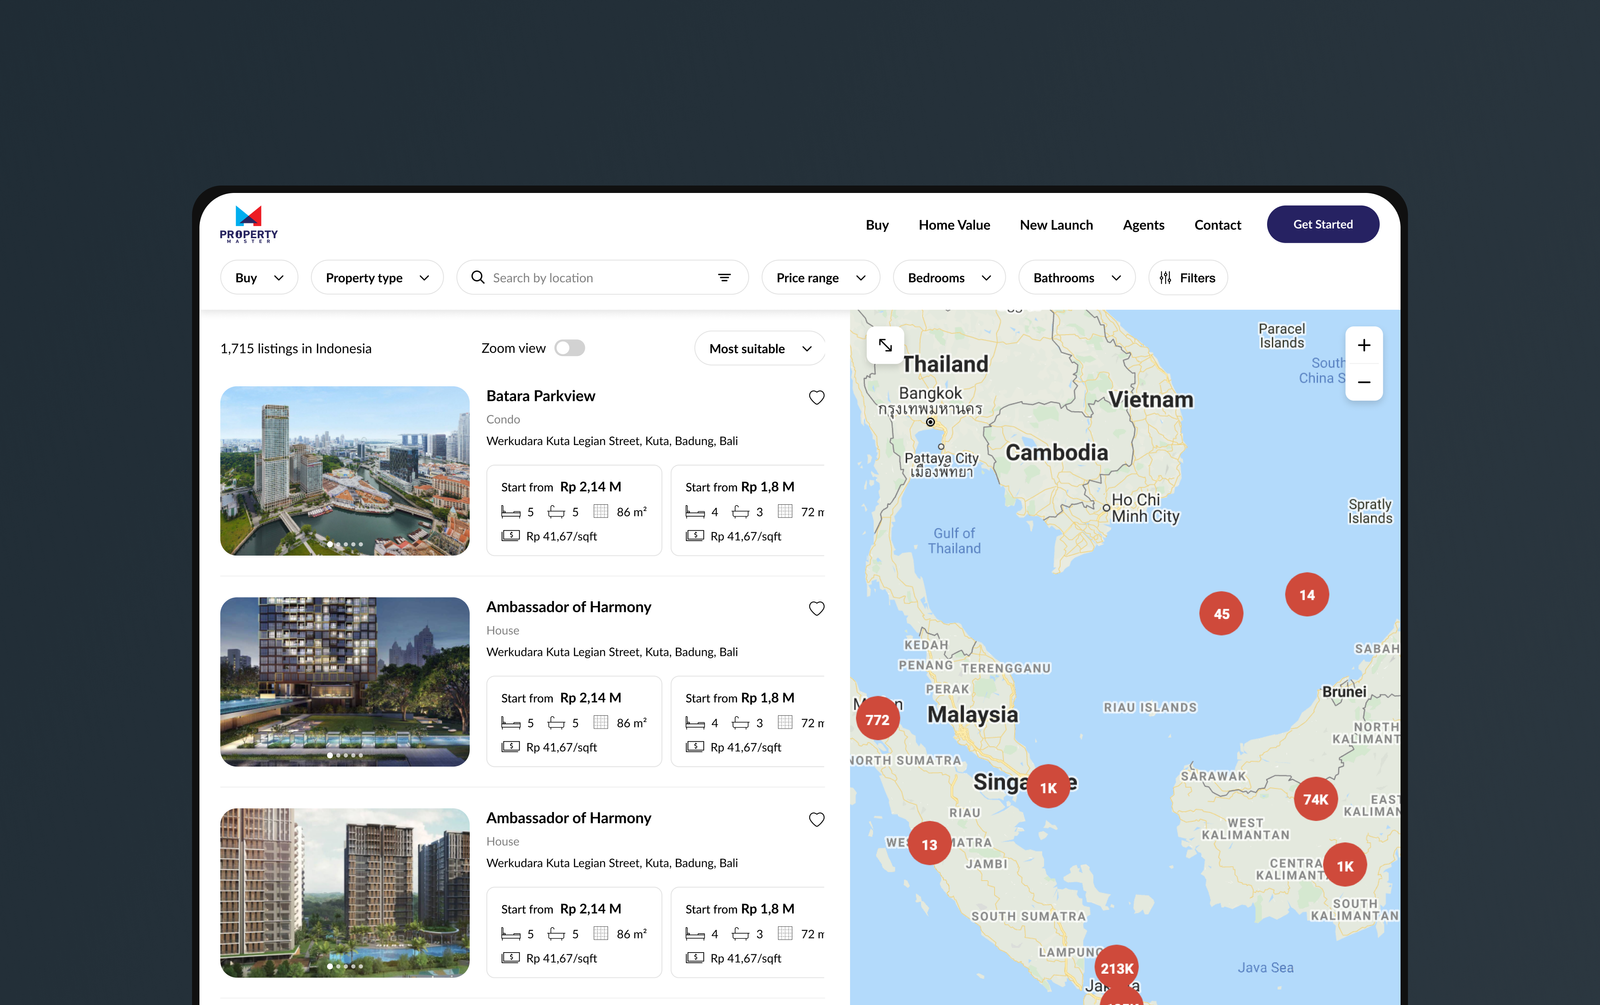1600x1005 pixels.
Task: Favorite the Batara Parkview listing
Action: [816, 397]
